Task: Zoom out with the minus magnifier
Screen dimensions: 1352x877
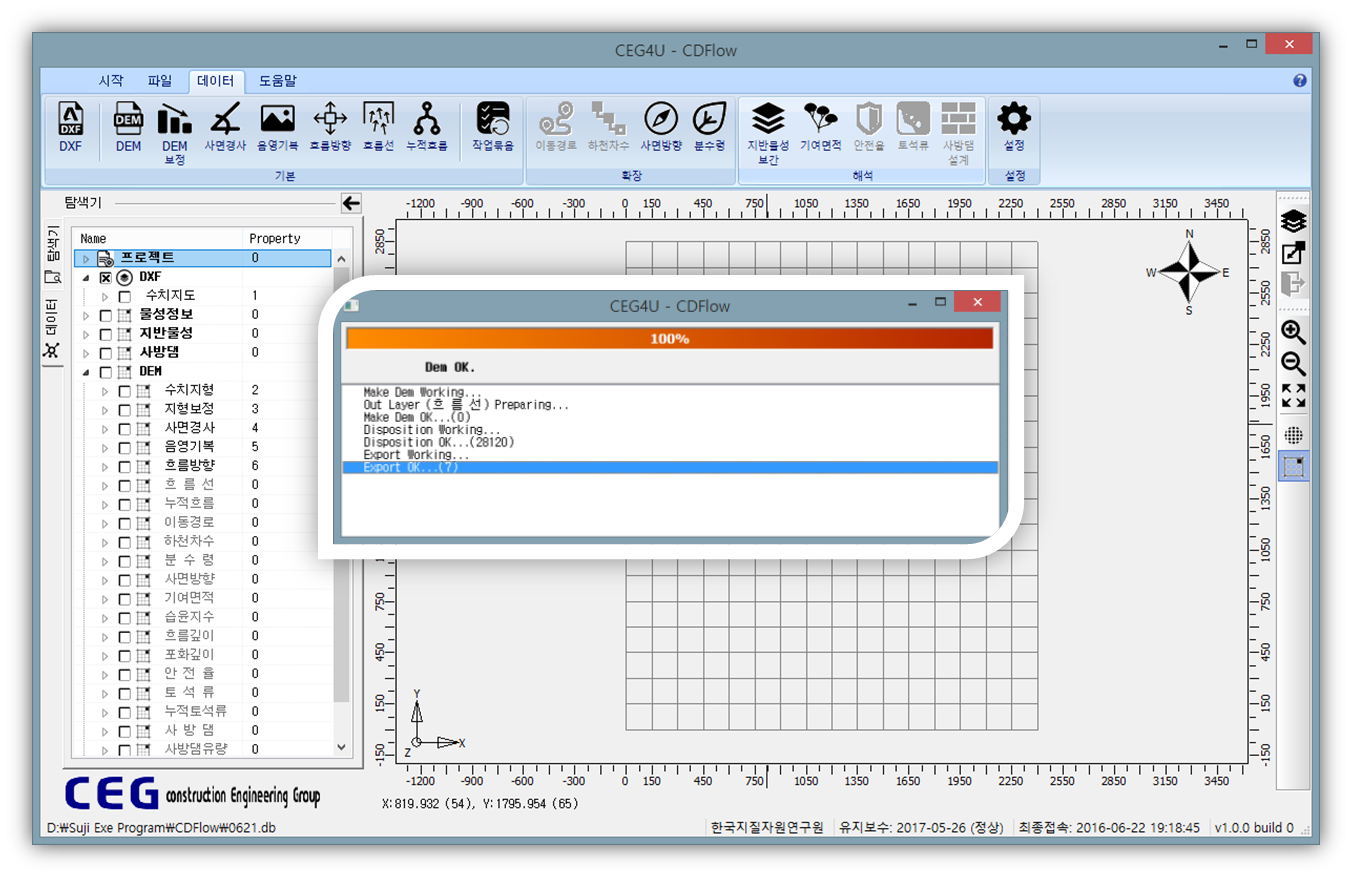Action: [1293, 363]
